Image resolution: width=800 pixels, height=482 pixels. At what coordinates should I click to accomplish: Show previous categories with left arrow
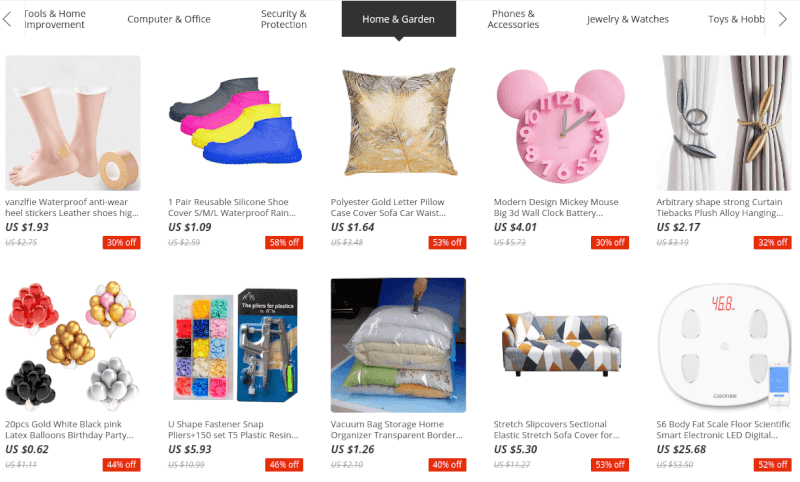[7, 19]
